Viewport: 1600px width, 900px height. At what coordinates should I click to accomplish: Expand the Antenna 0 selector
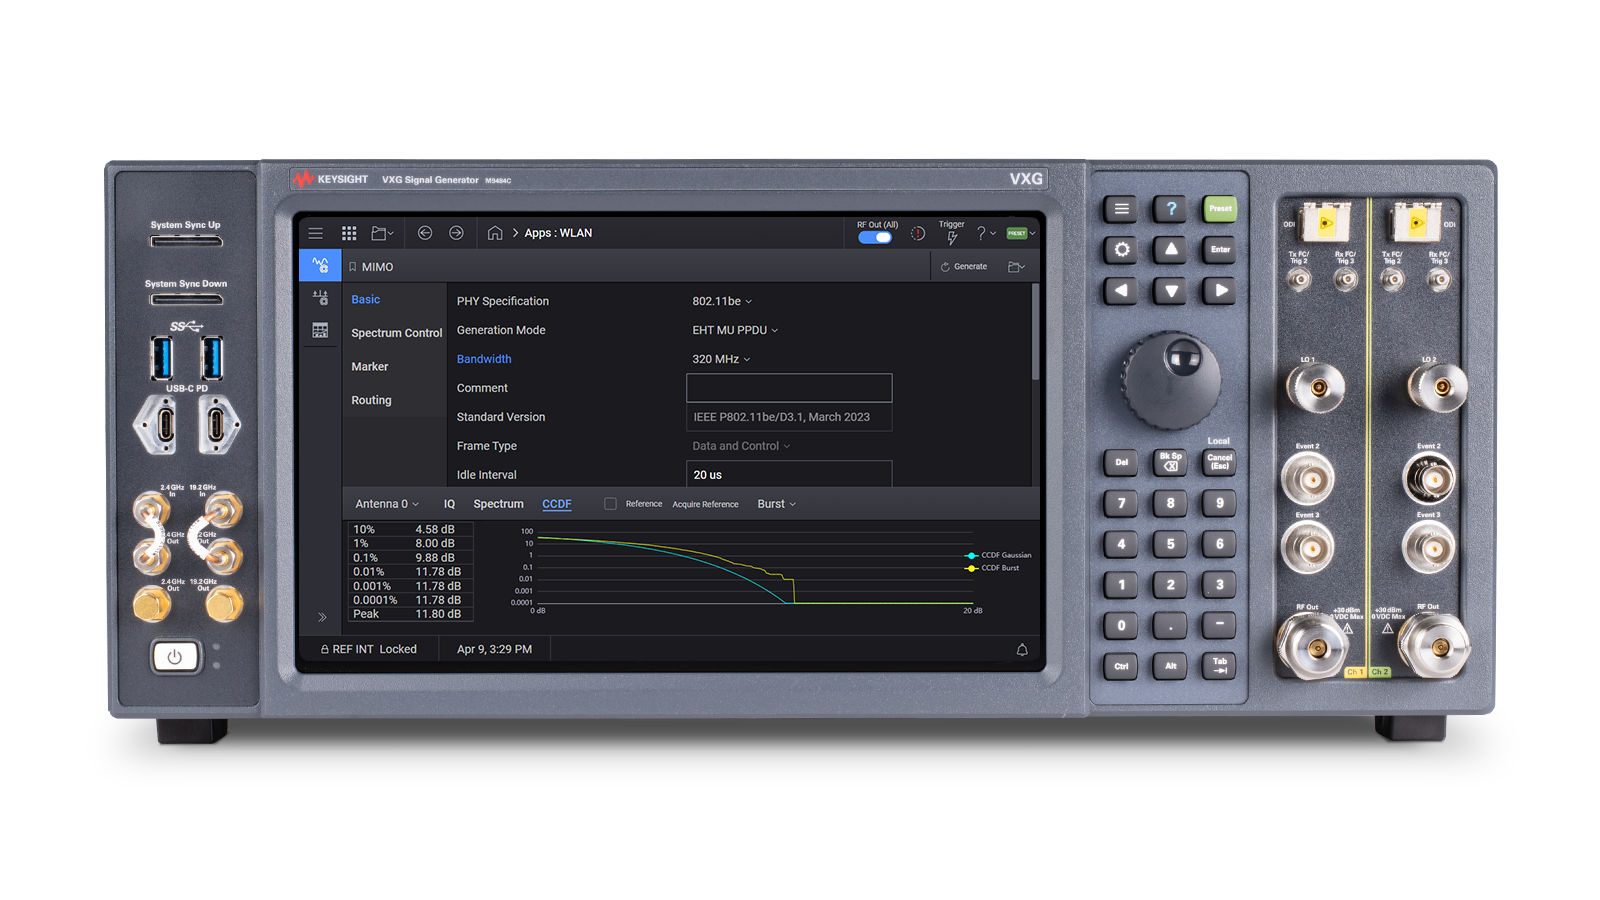coord(387,504)
